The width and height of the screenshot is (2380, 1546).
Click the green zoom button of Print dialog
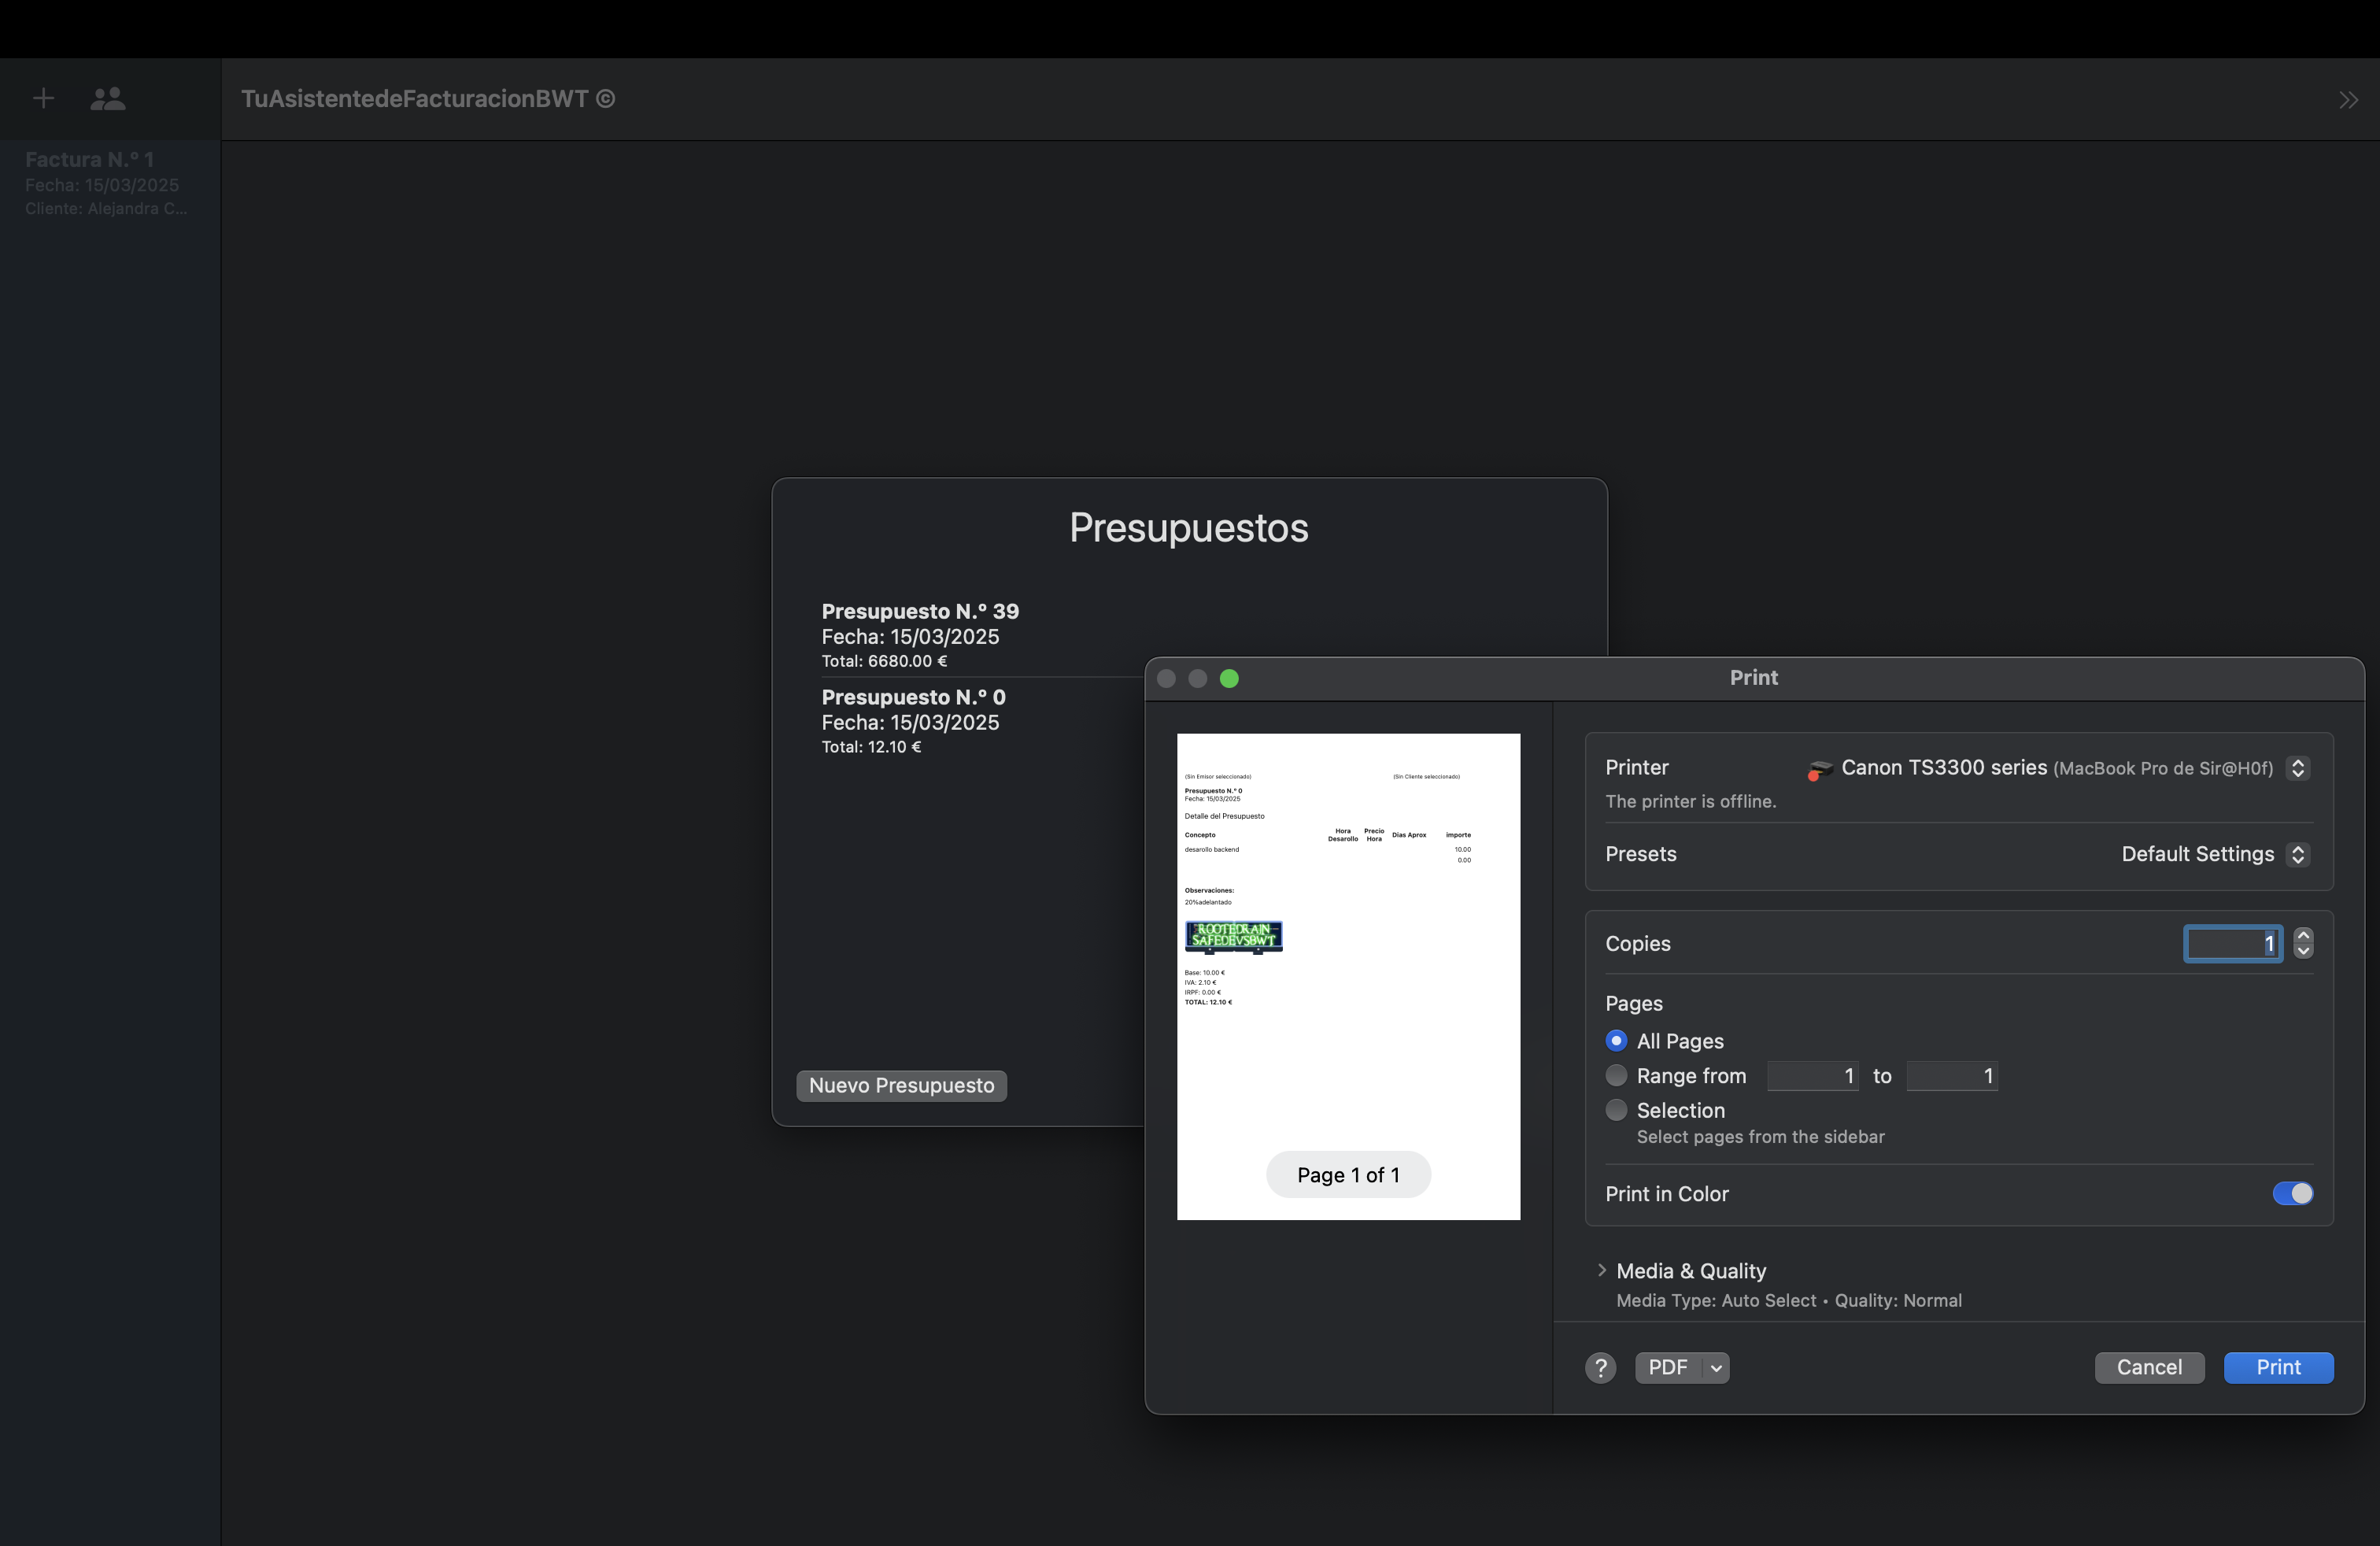(1229, 678)
